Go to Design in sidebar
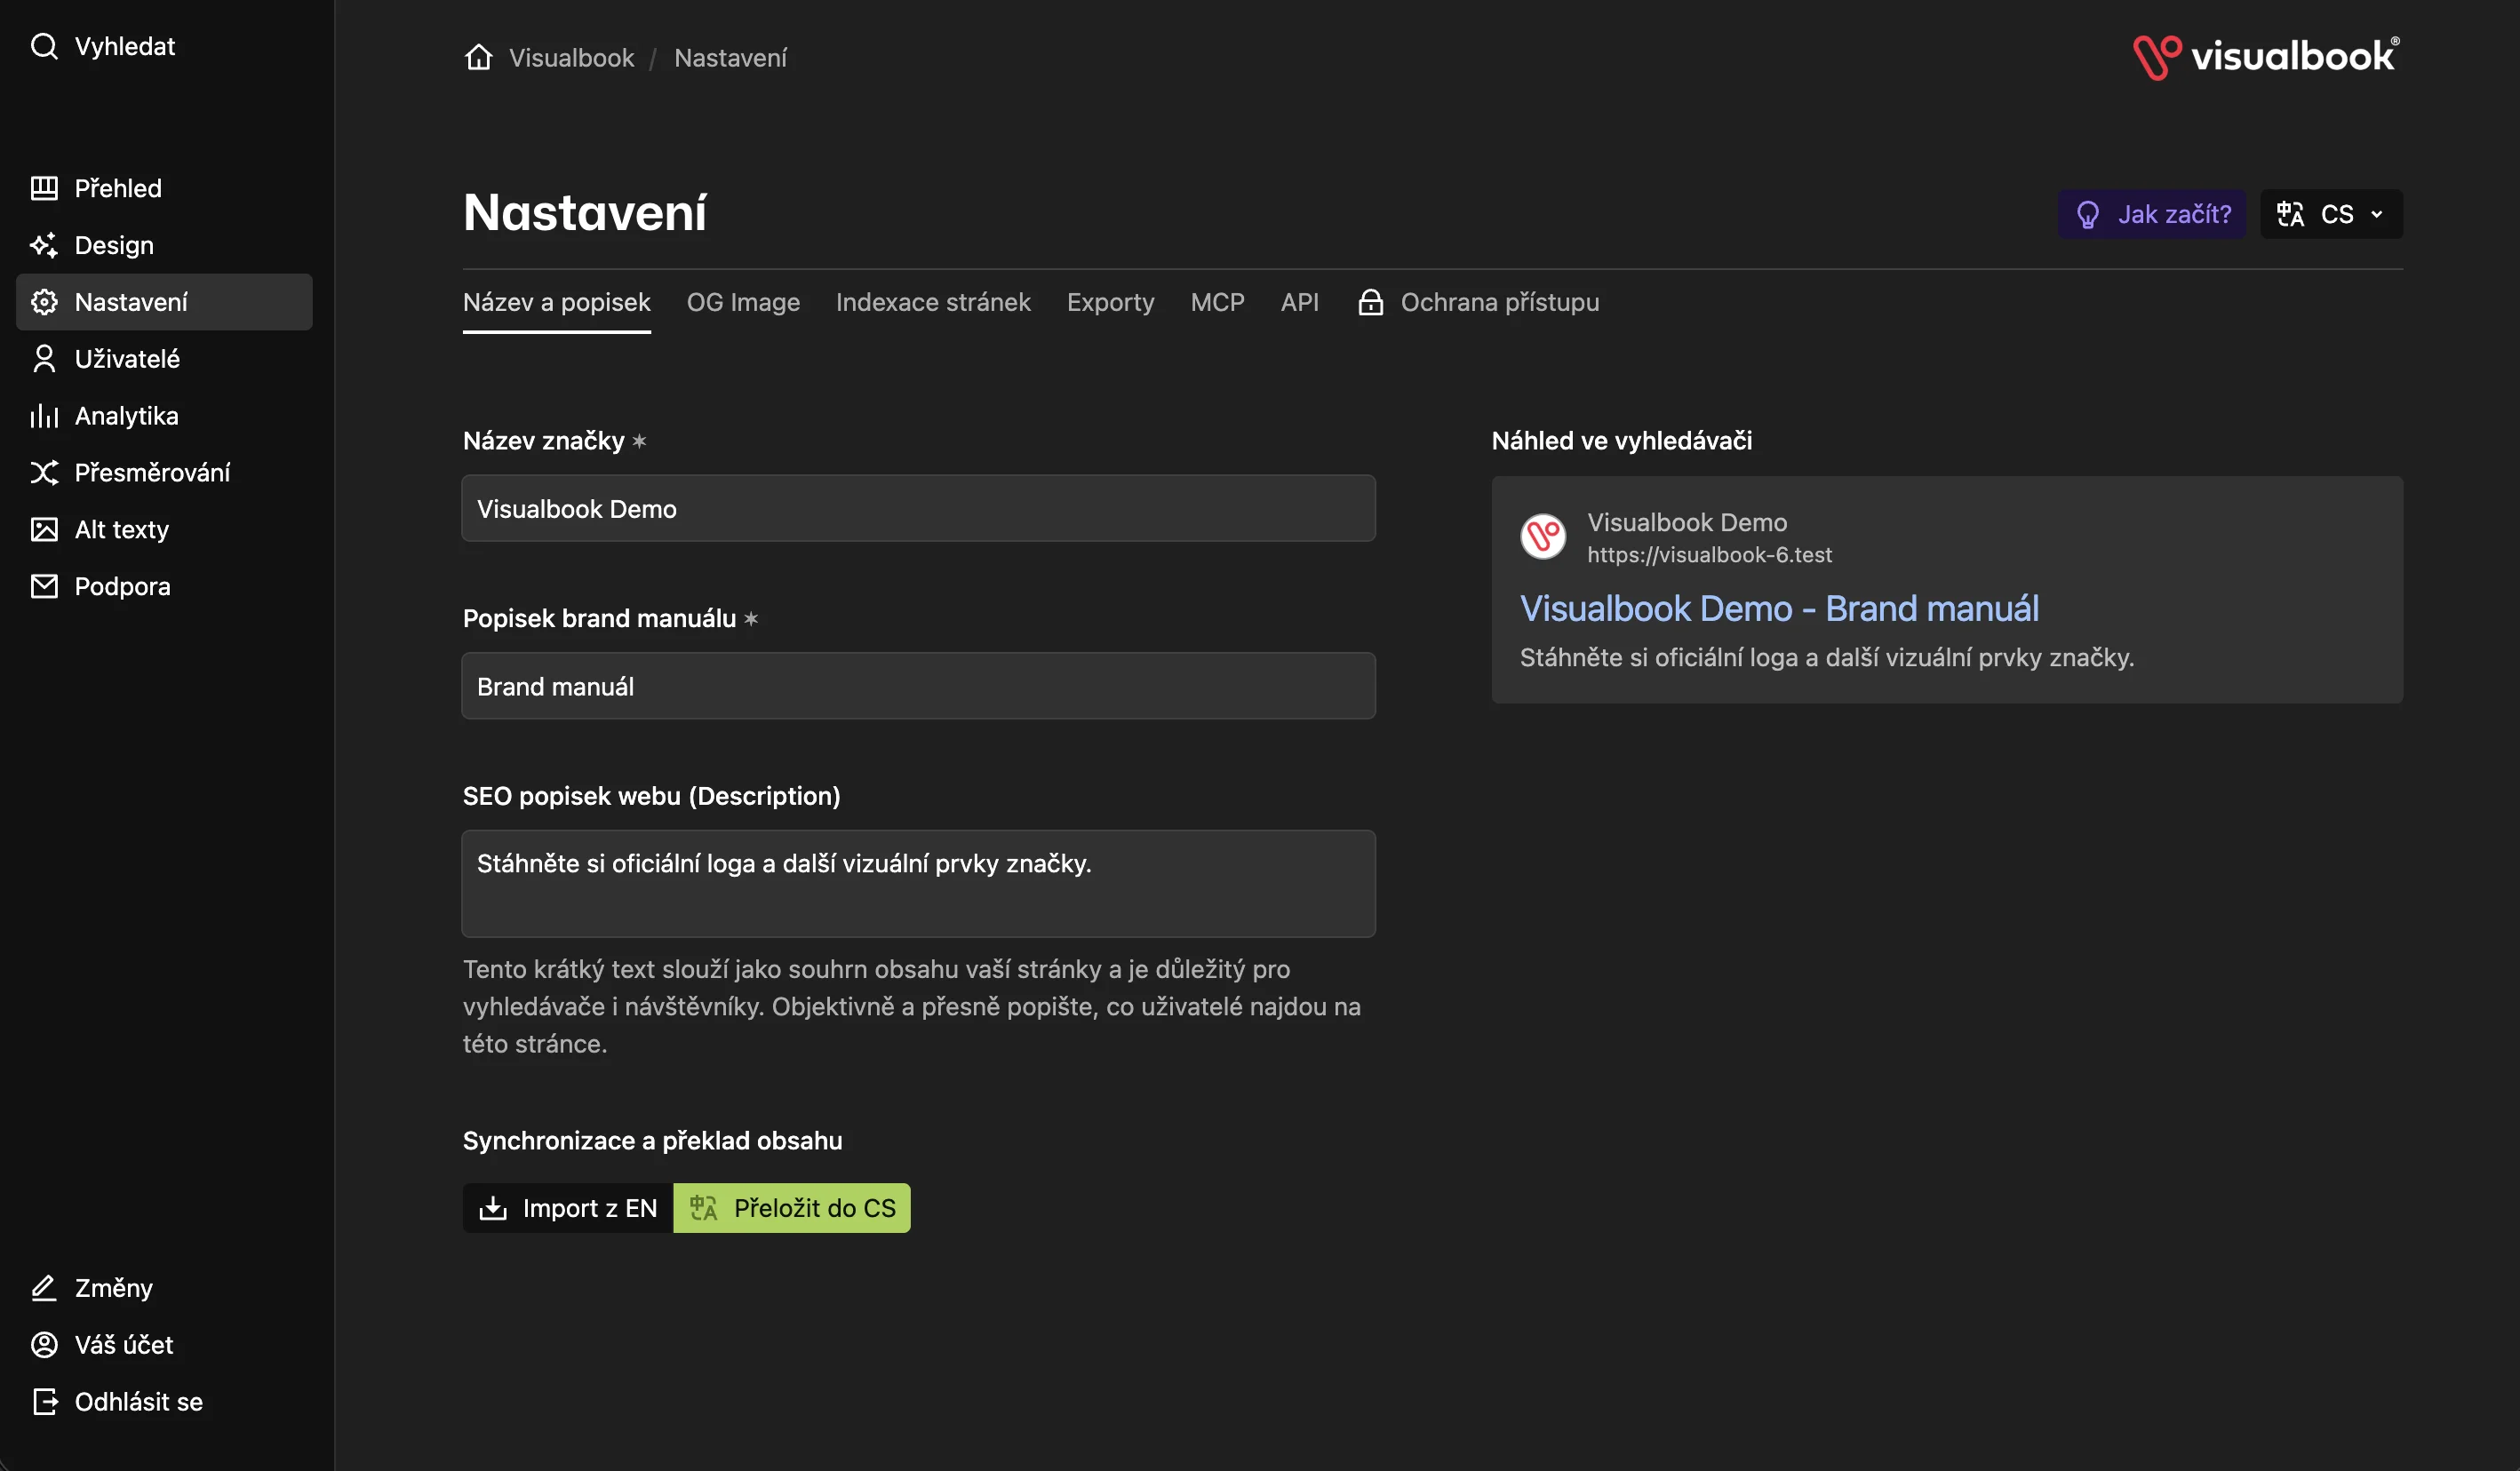2520x1471 pixels. point(164,245)
